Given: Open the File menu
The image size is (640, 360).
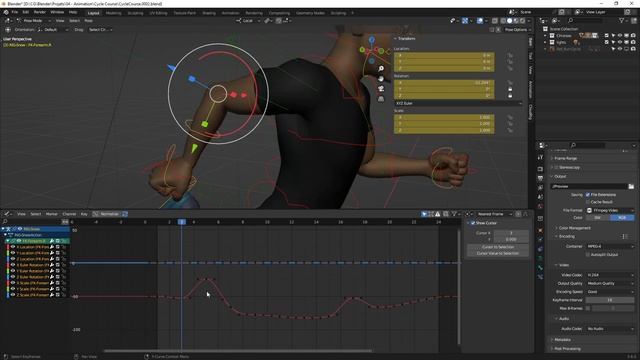Looking at the screenshot, I should coord(15,12).
